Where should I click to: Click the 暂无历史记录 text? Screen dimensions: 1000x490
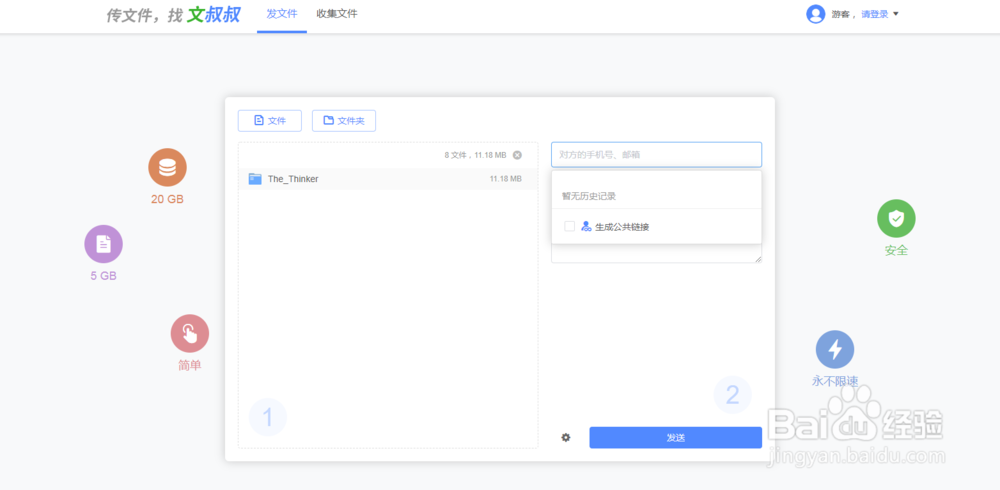click(x=589, y=196)
